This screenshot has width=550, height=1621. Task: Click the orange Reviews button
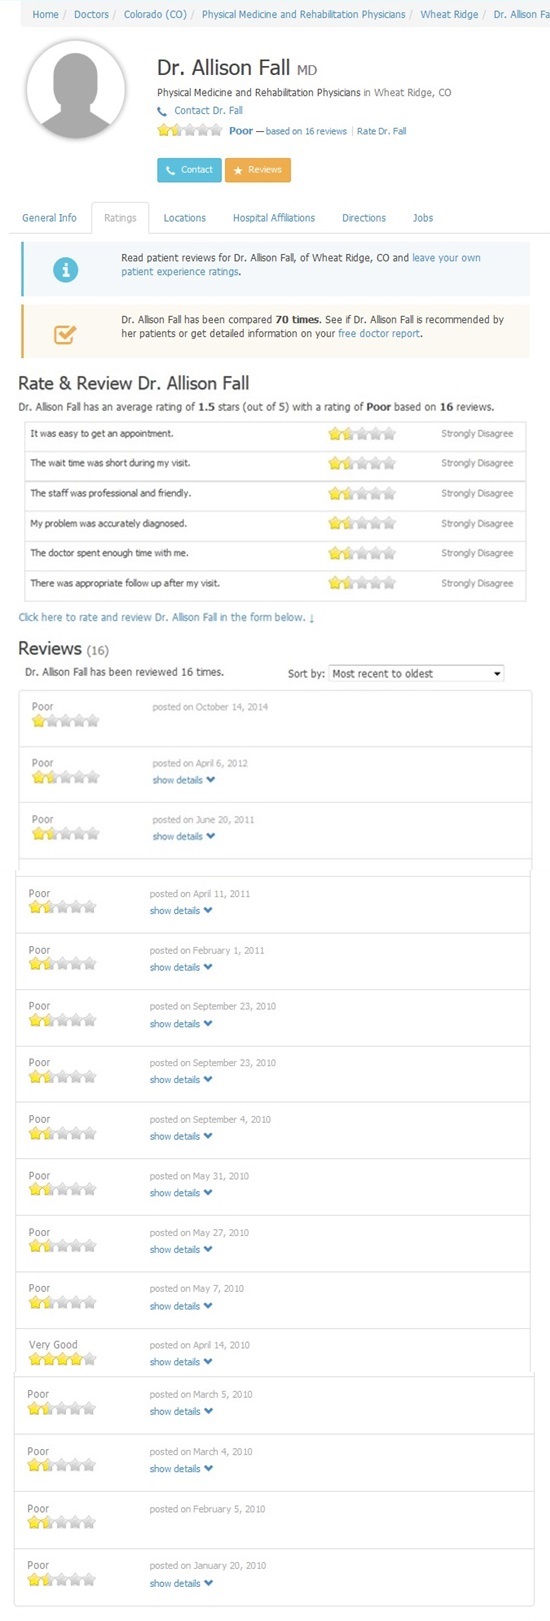click(258, 170)
